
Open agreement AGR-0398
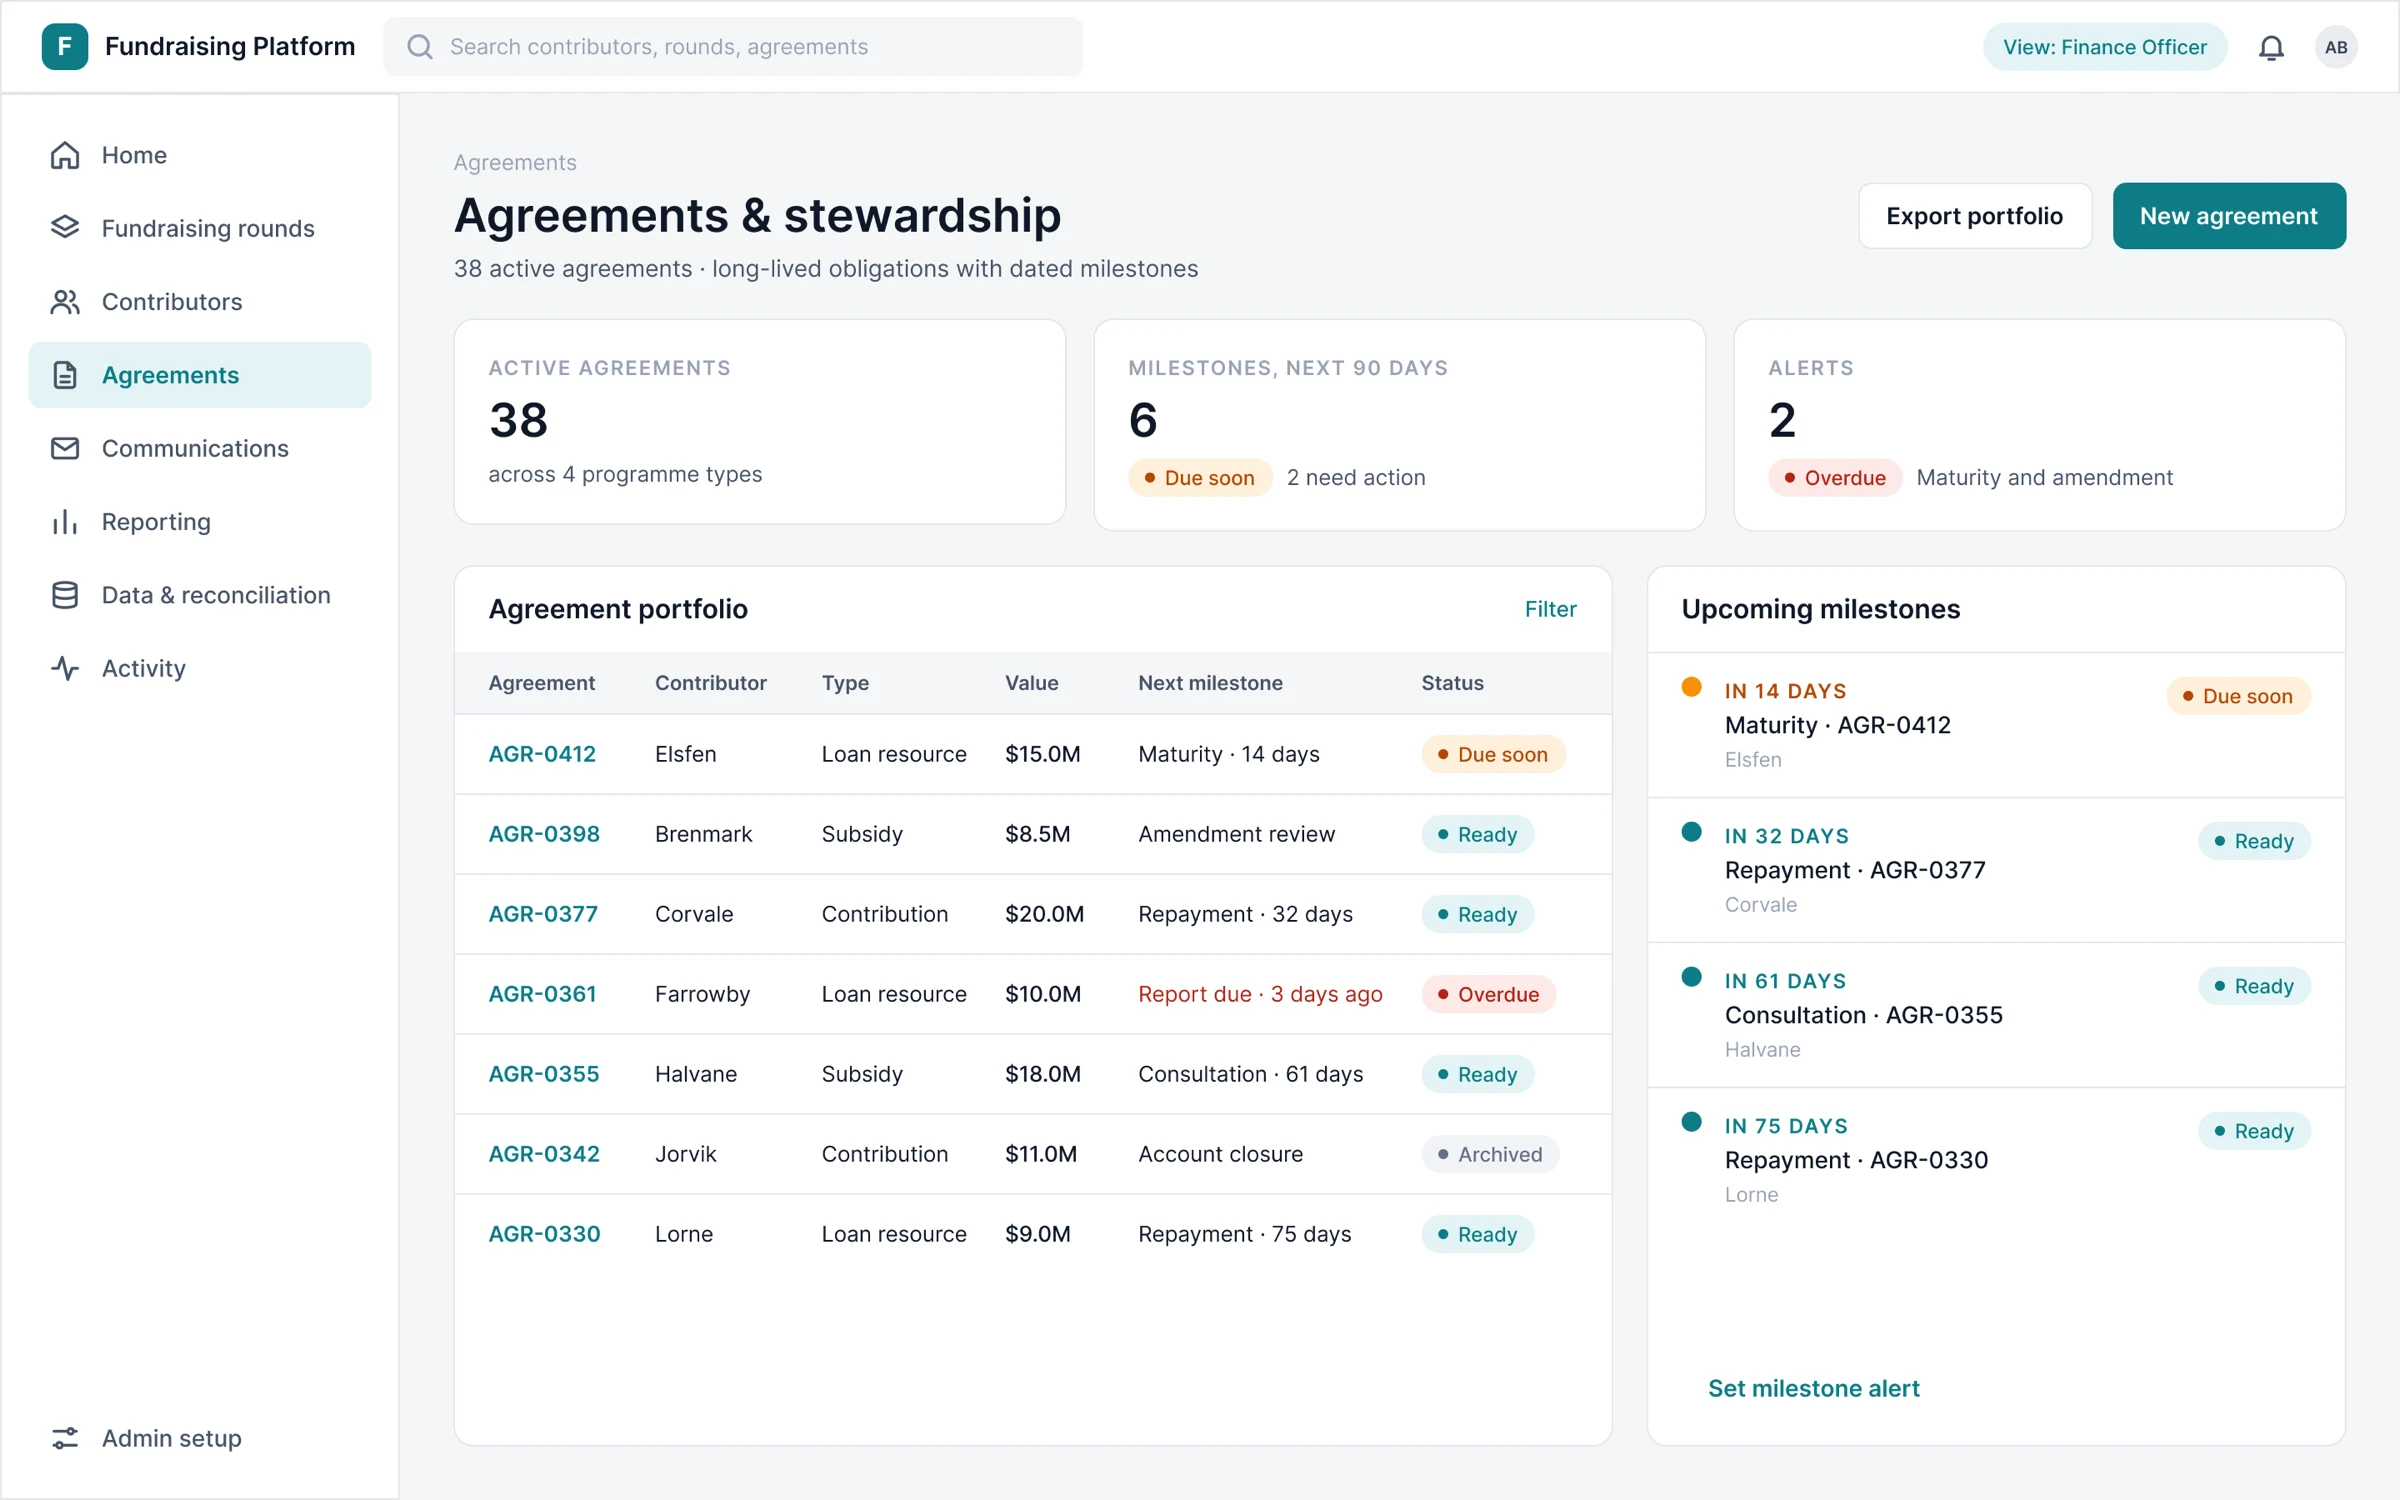(544, 834)
